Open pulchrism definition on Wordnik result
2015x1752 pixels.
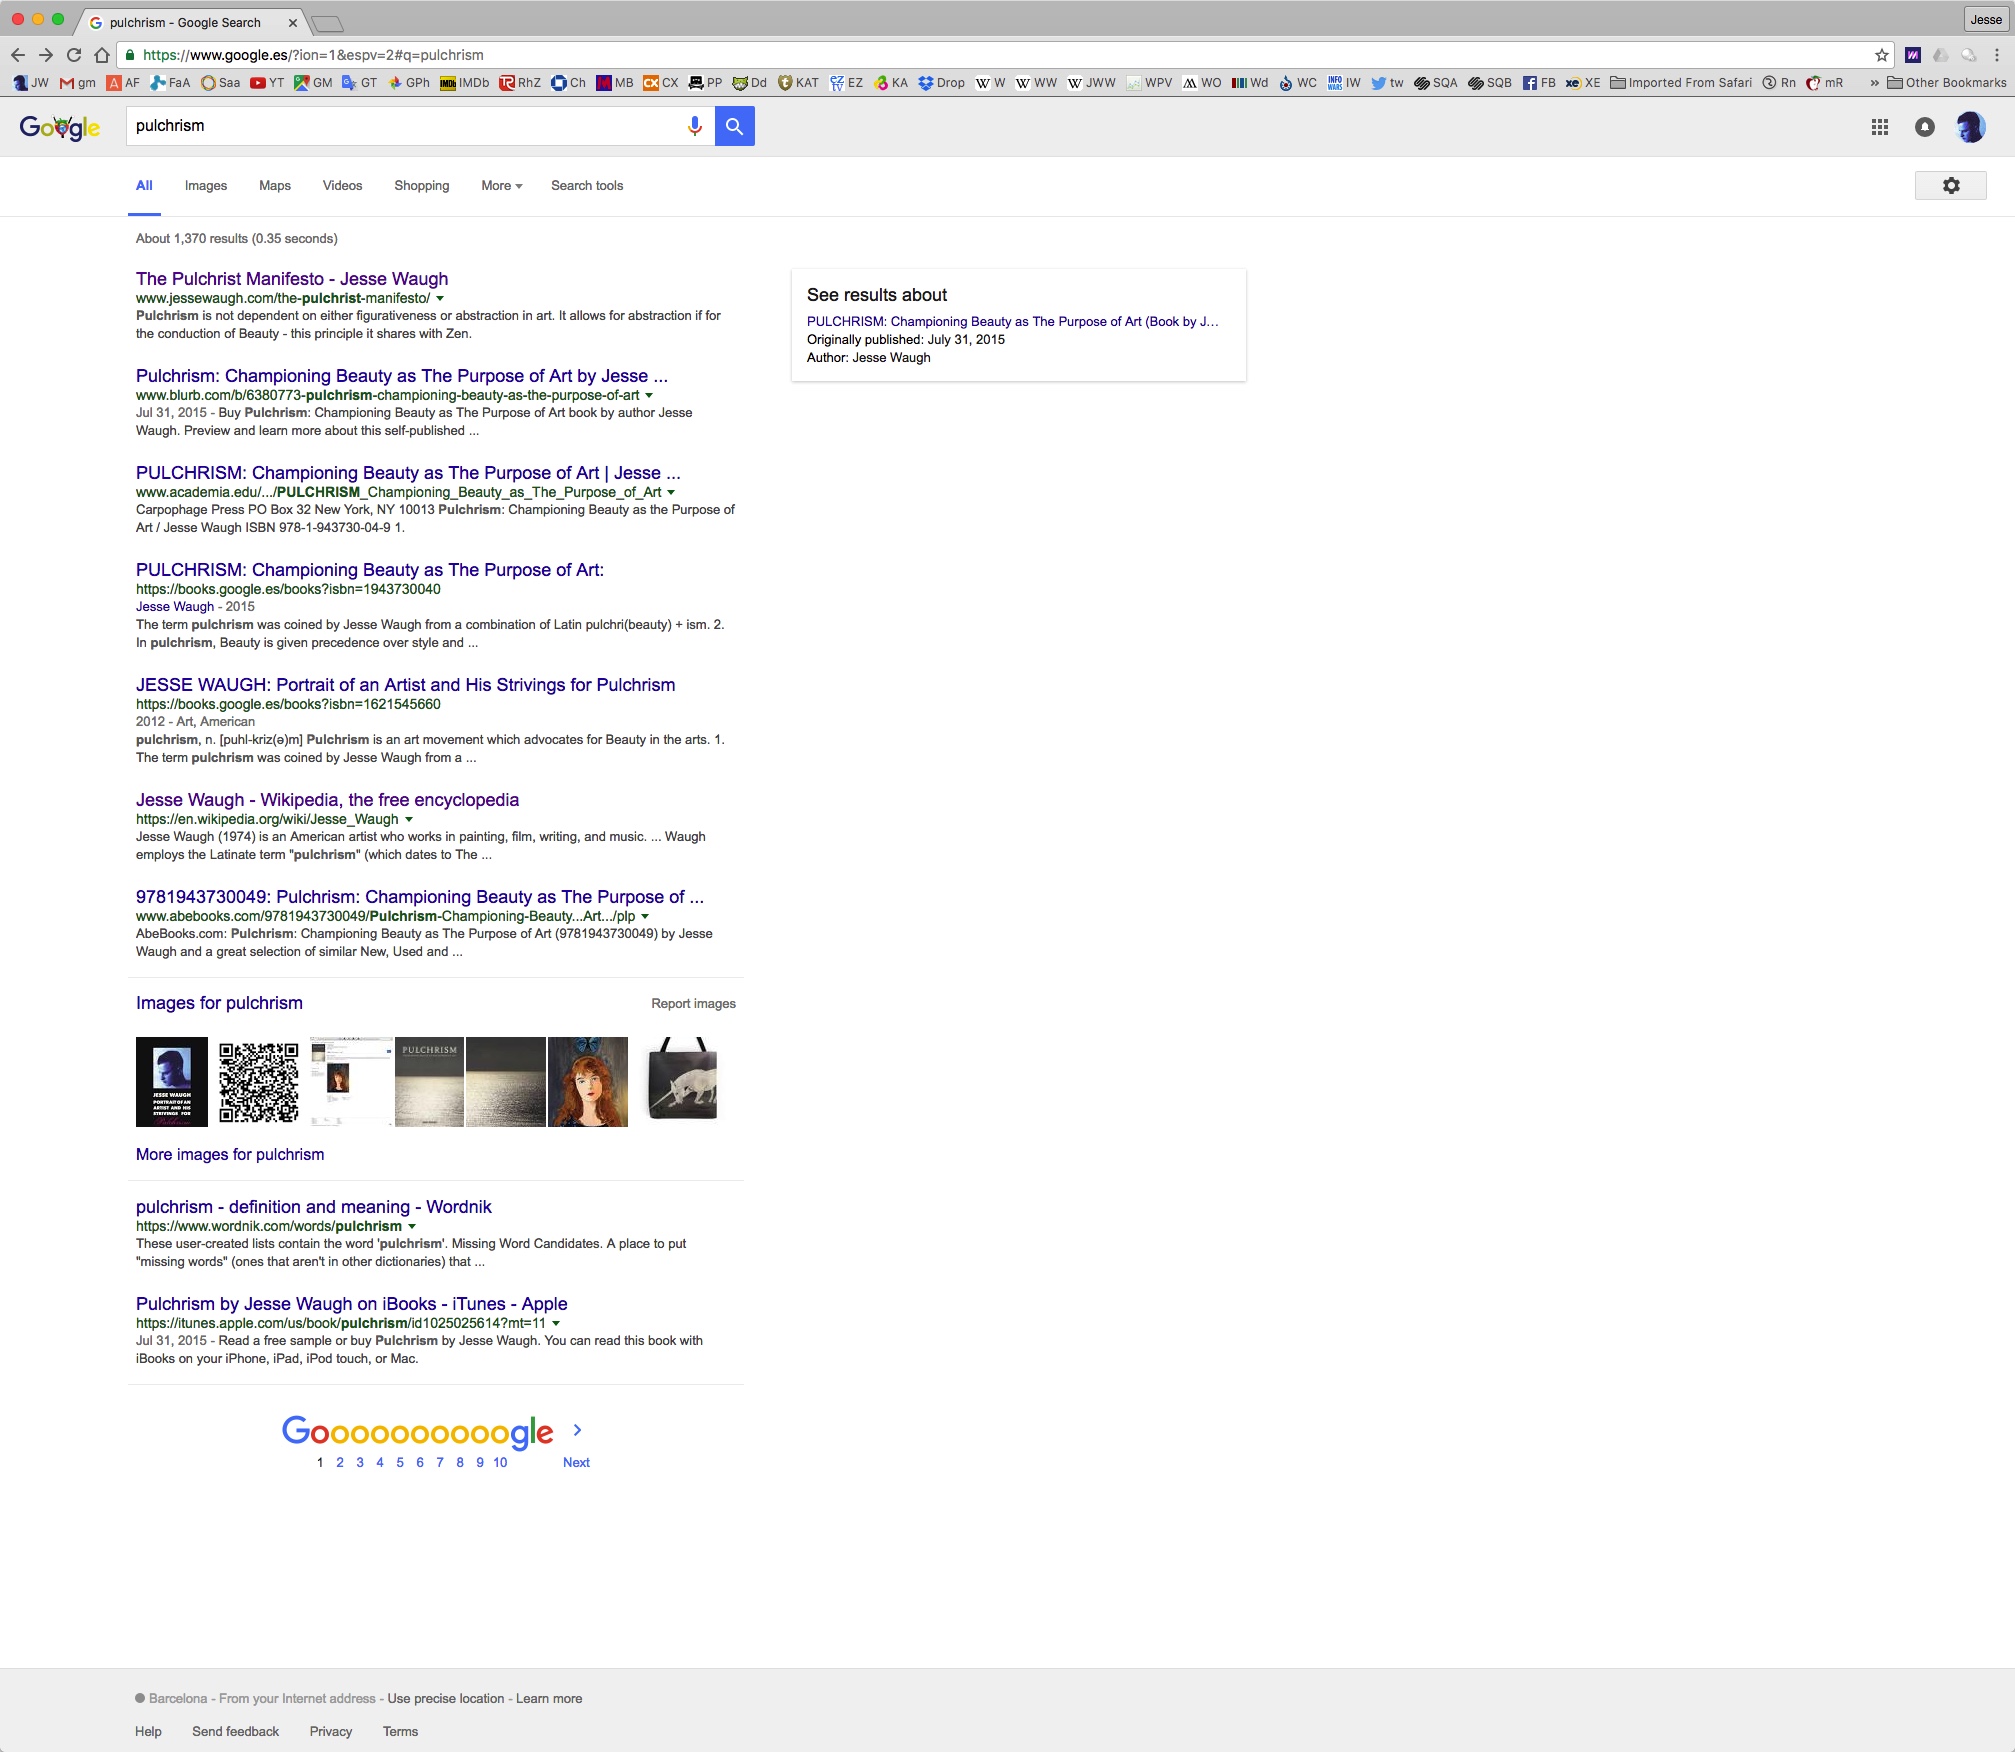click(314, 1207)
